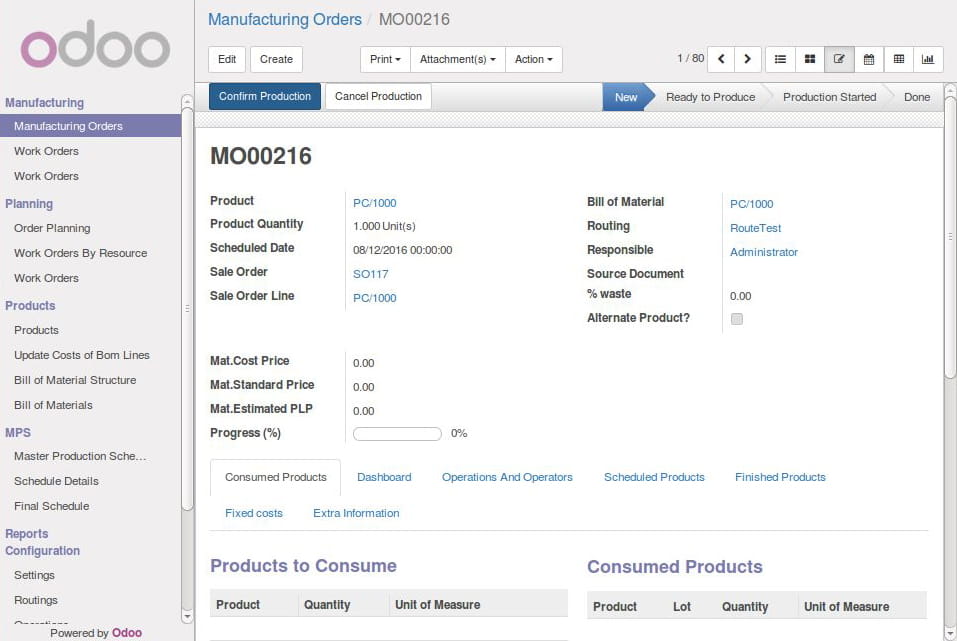Open the Action dropdown

coord(533,59)
